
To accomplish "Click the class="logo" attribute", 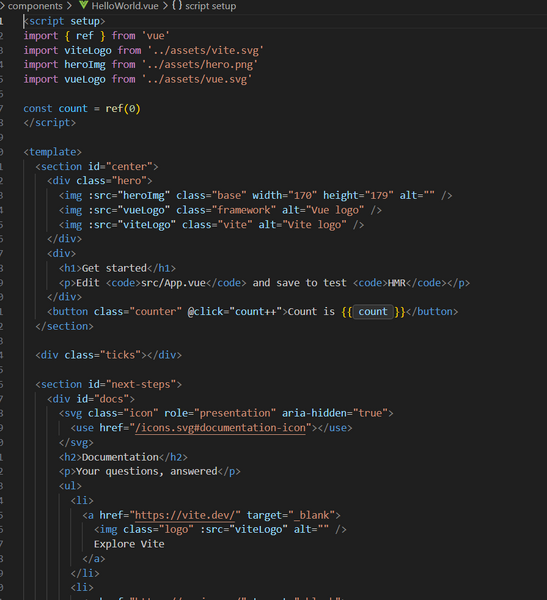I will pos(158,530).
